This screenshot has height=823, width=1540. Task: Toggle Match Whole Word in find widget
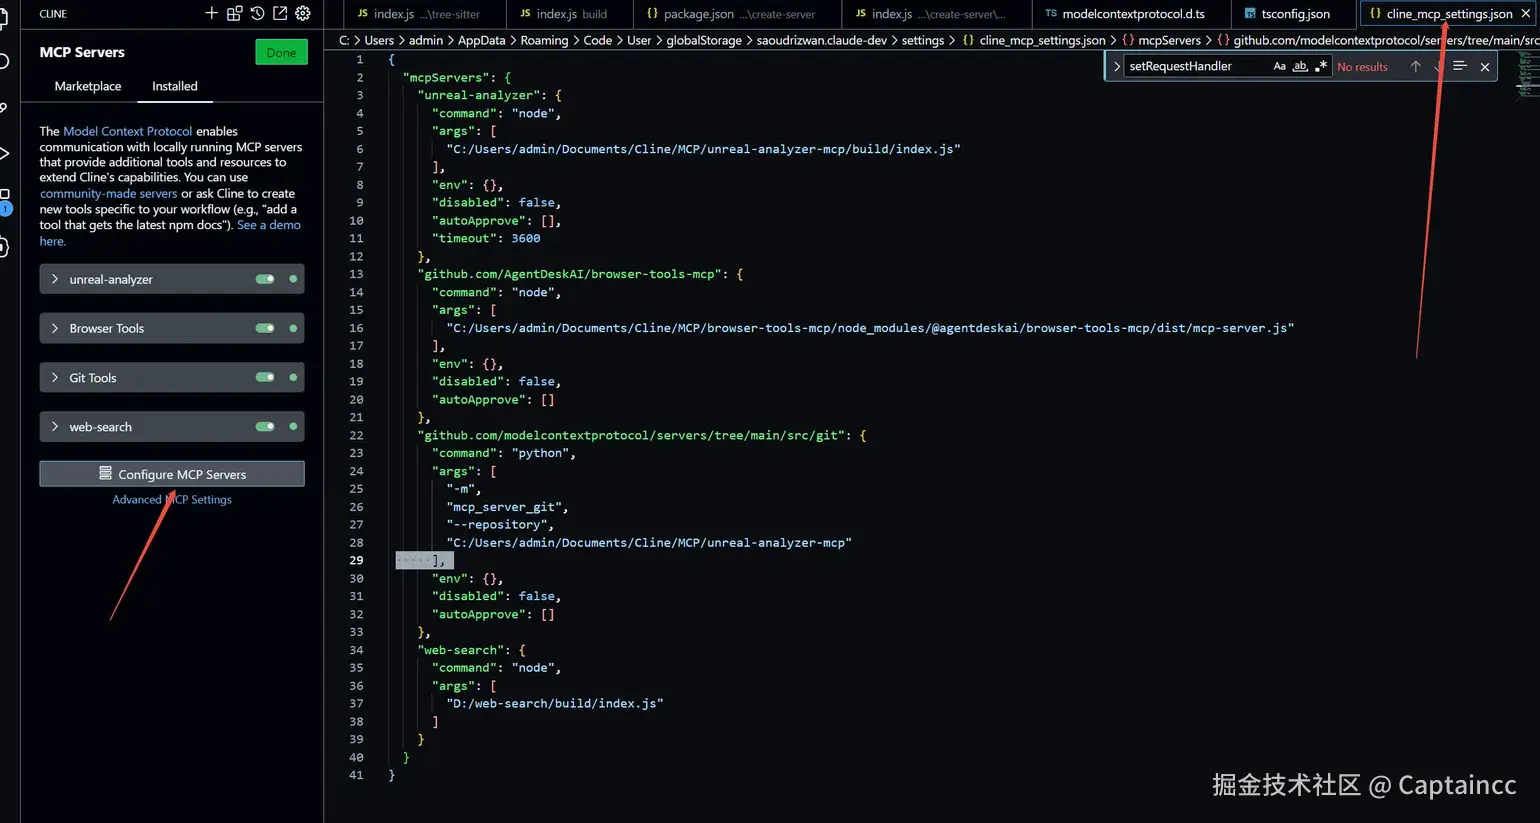[1300, 66]
